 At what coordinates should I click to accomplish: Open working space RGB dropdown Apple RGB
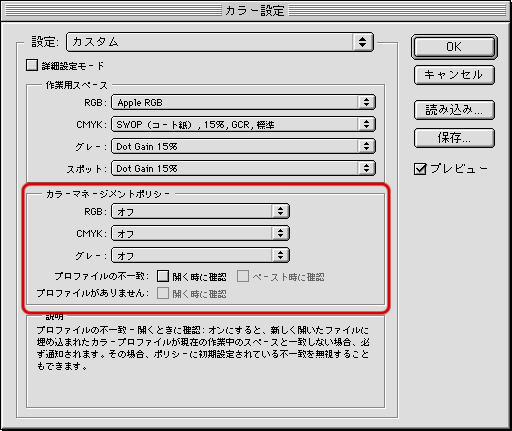click(243, 102)
